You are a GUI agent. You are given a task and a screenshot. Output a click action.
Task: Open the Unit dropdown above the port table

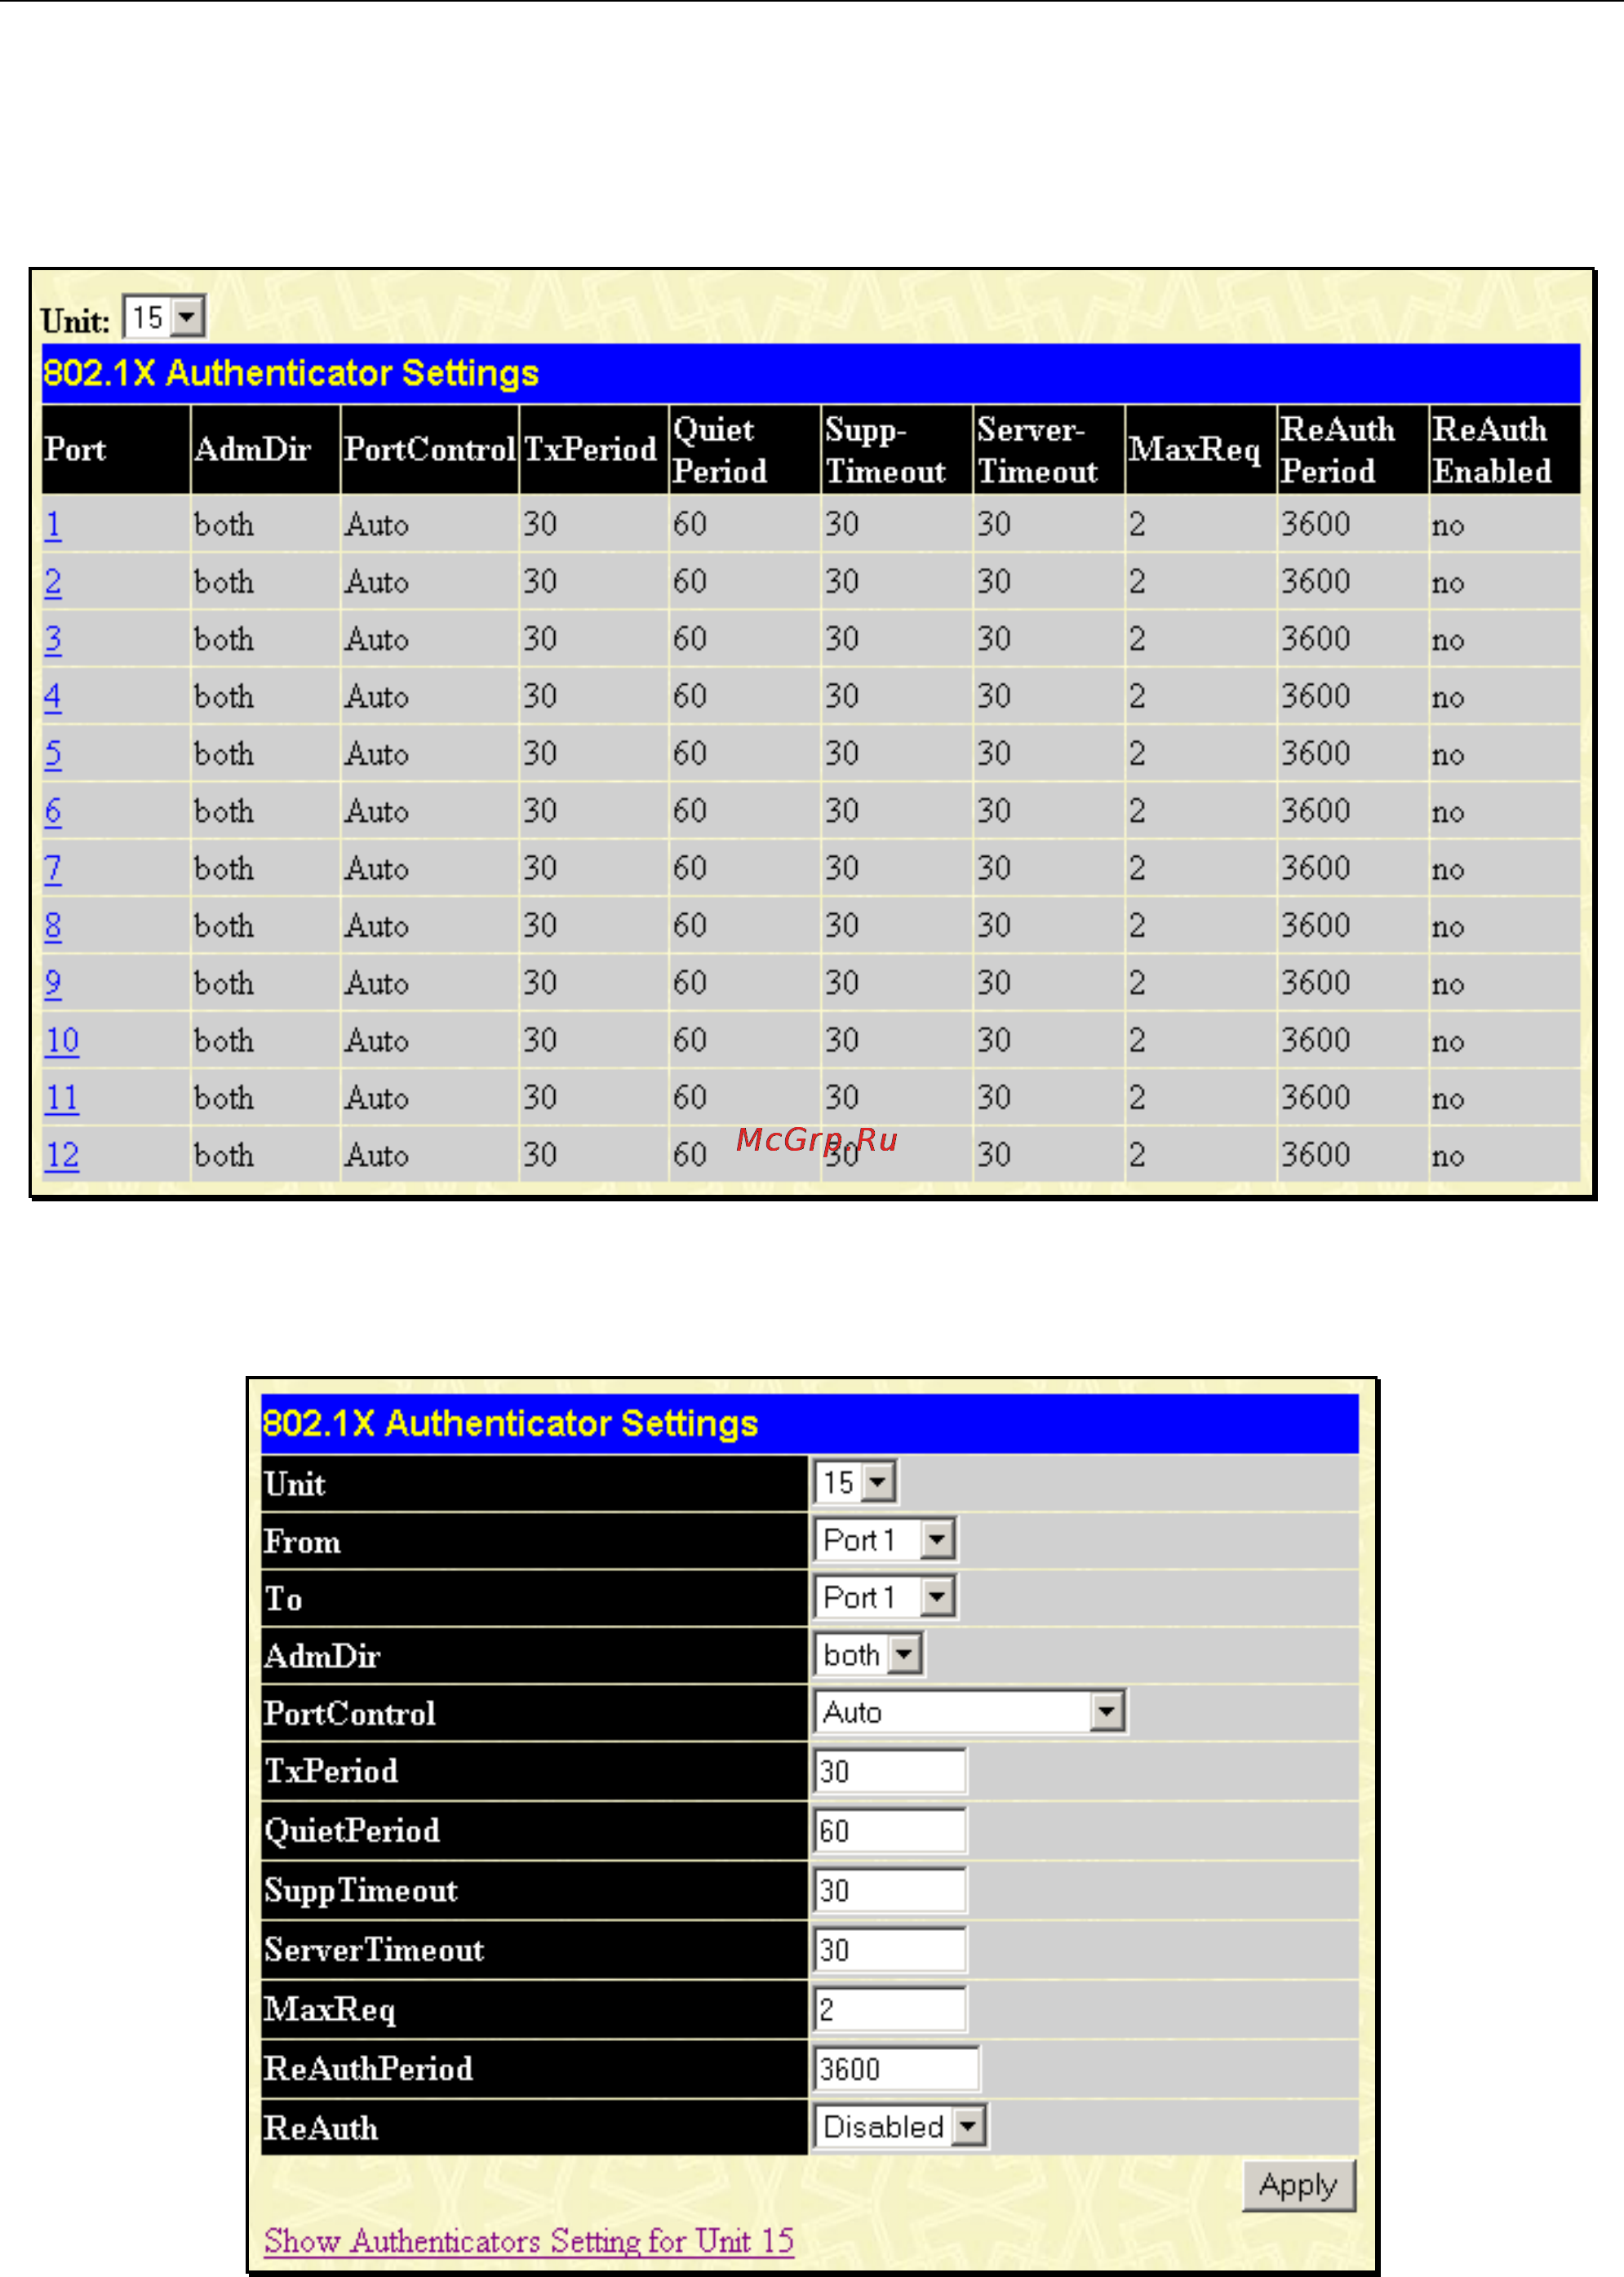pyautogui.click(x=164, y=318)
